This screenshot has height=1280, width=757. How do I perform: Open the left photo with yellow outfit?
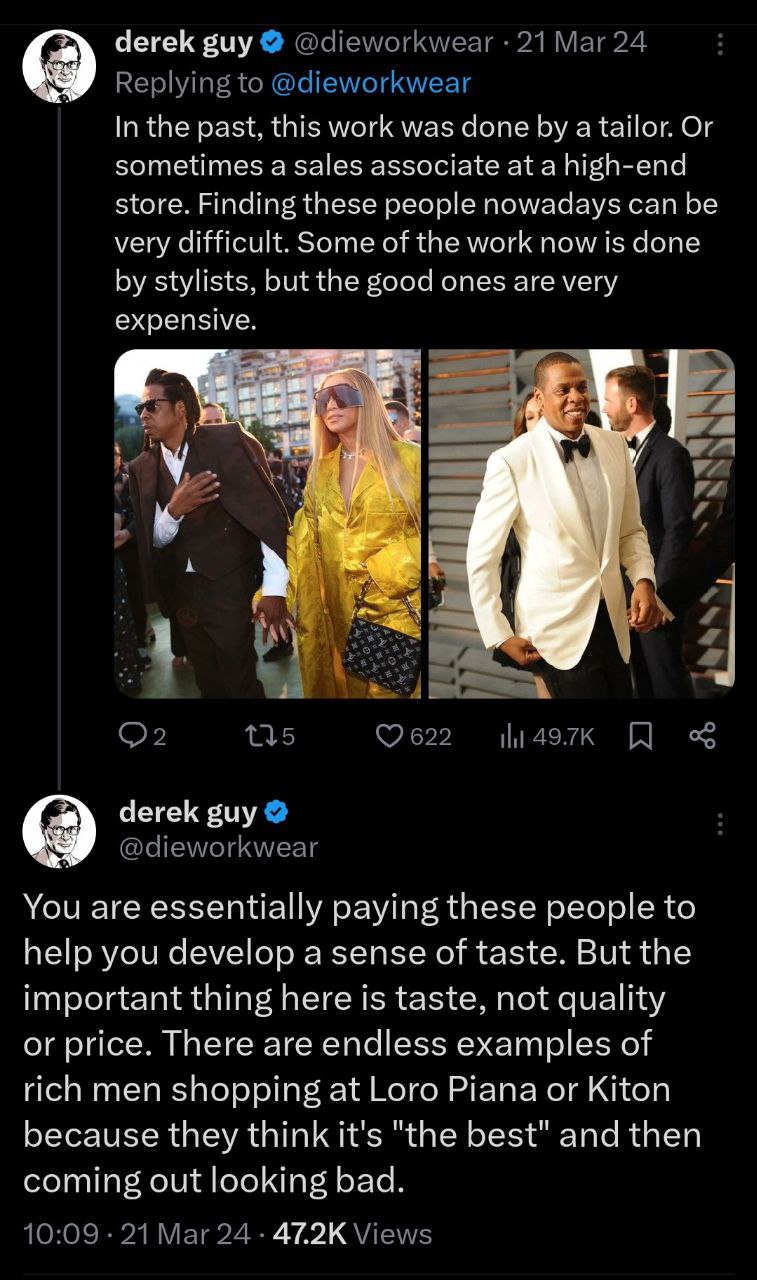[x=268, y=523]
